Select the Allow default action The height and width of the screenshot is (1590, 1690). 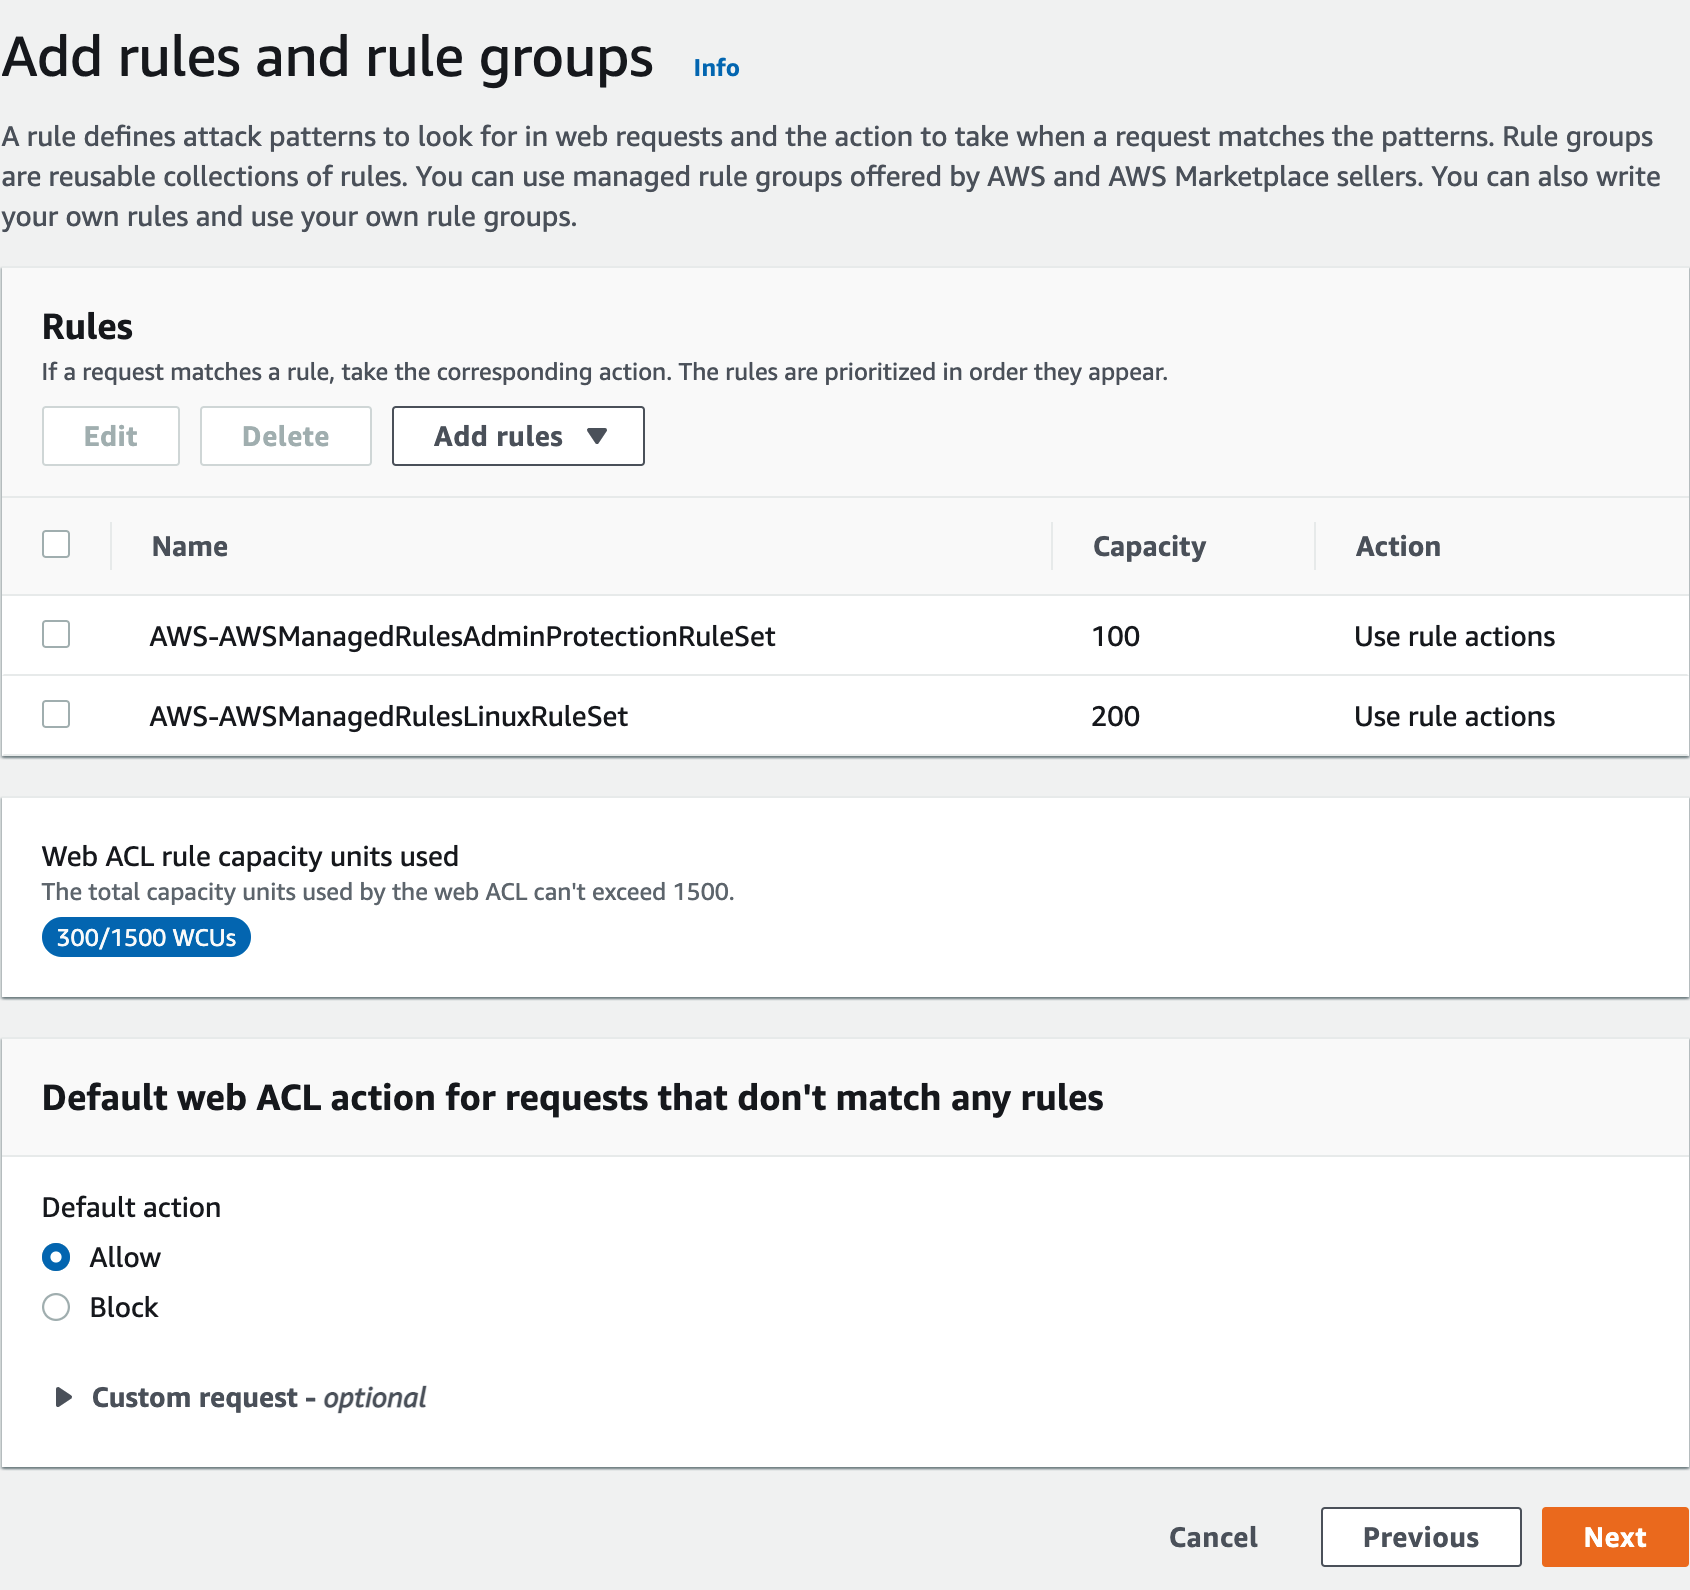(x=56, y=1258)
